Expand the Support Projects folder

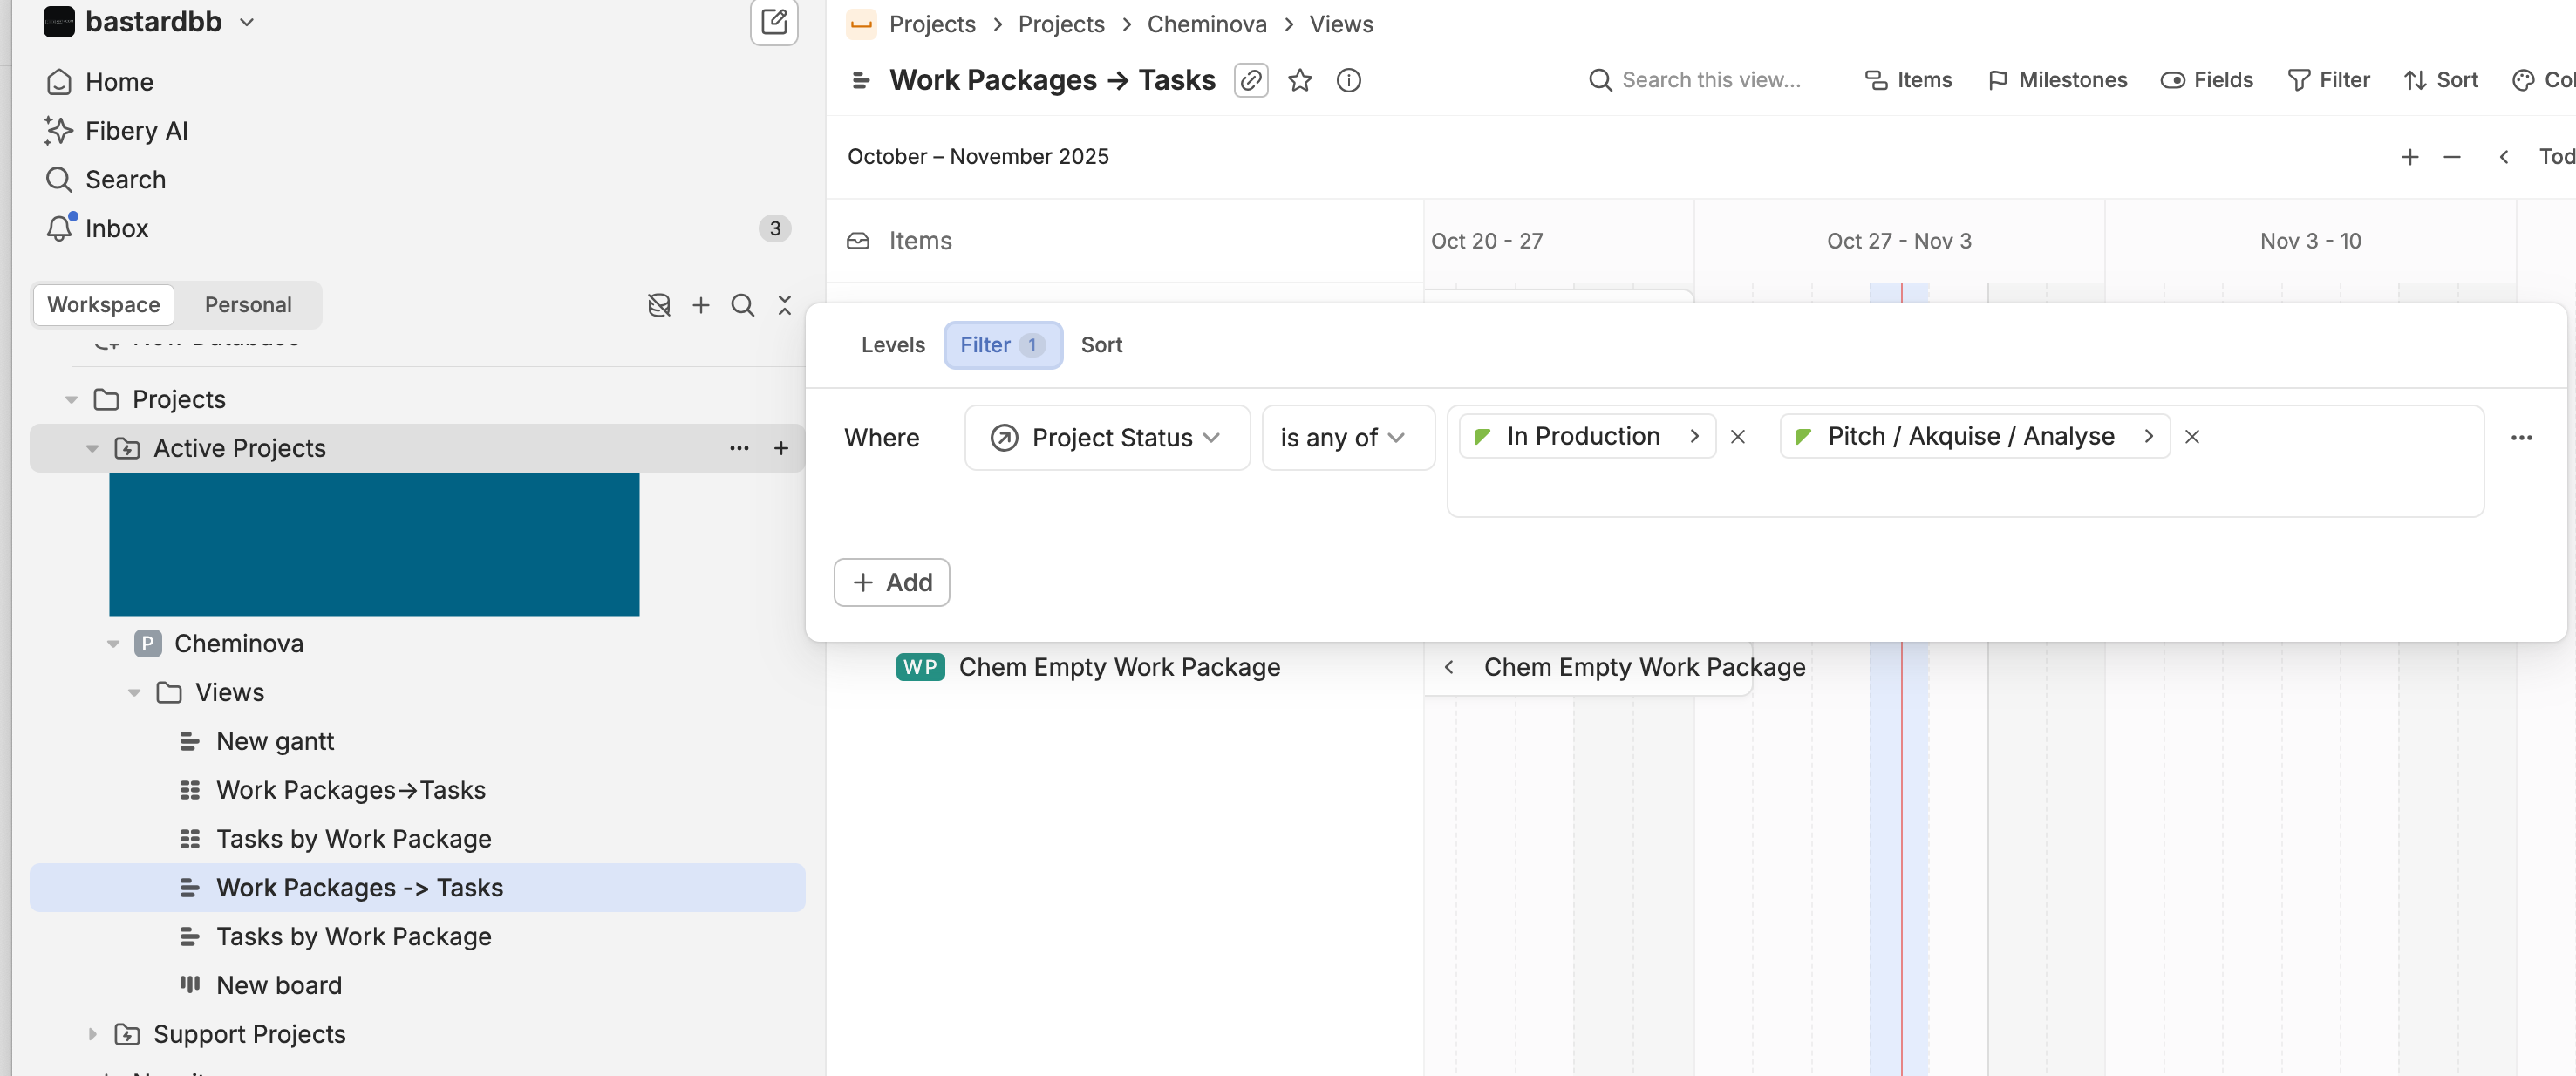[x=92, y=1034]
